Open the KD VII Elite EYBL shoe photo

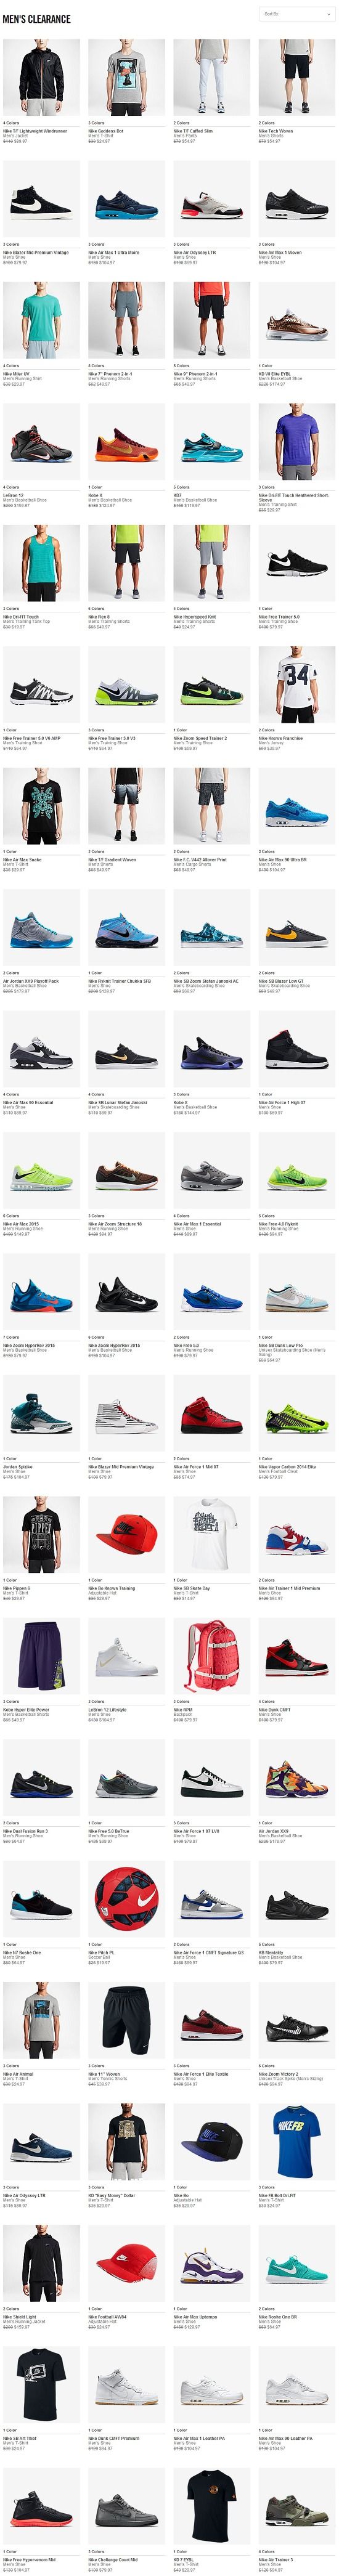pyautogui.click(x=297, y=321)
